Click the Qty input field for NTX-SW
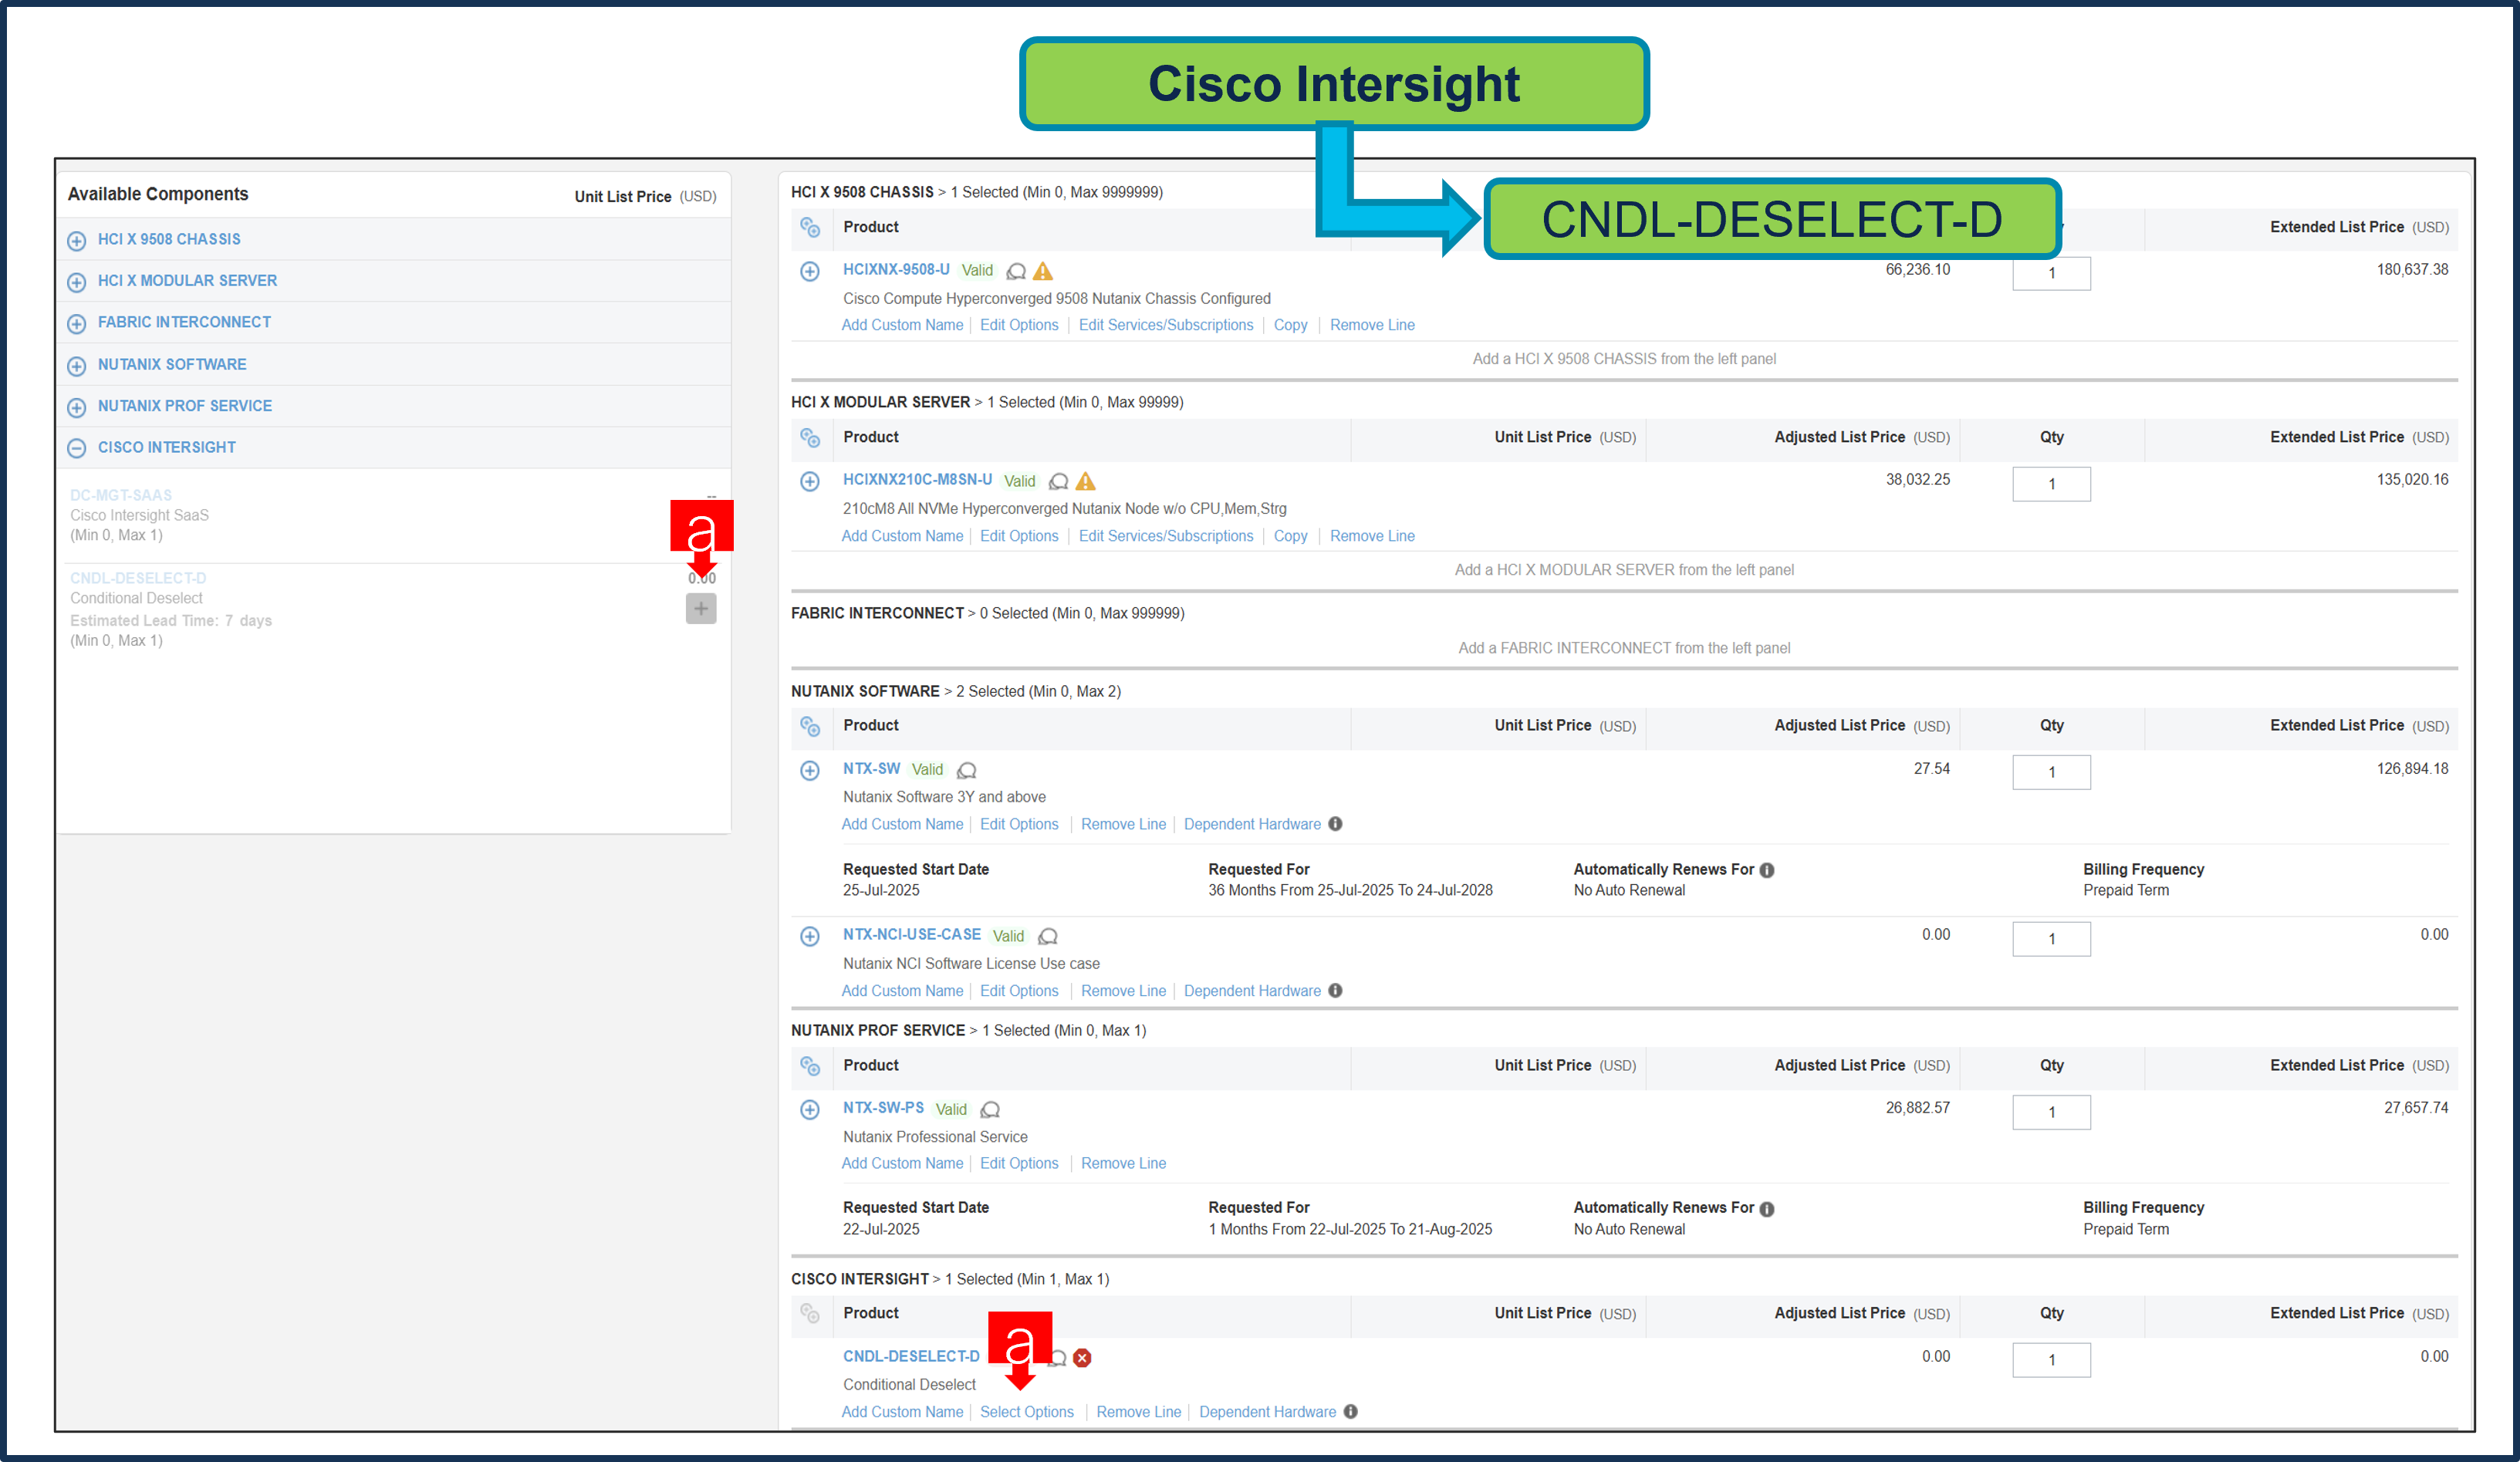The image size is (2520, 1462). click(2051, 772)
